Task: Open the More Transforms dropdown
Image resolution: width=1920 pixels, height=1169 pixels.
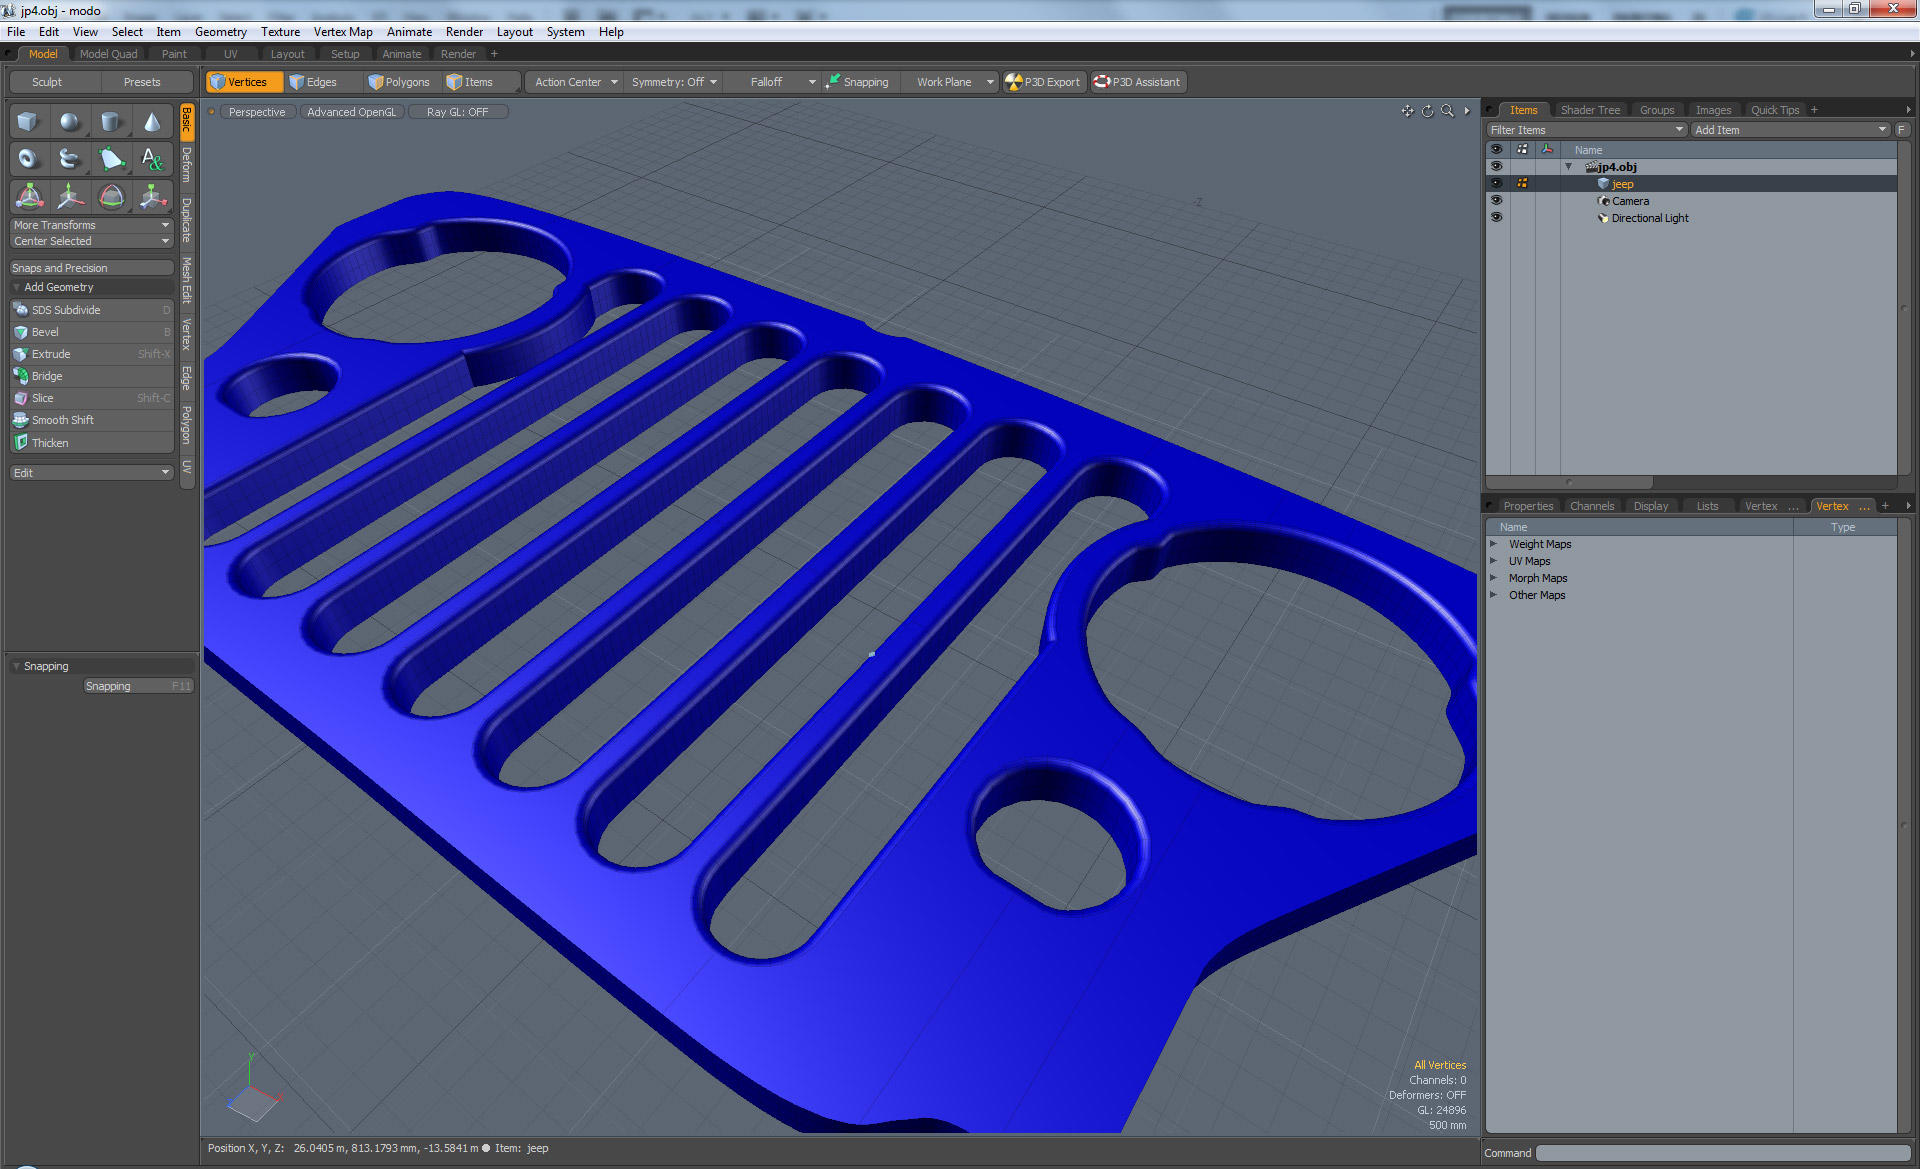Action: click(91, 225)
